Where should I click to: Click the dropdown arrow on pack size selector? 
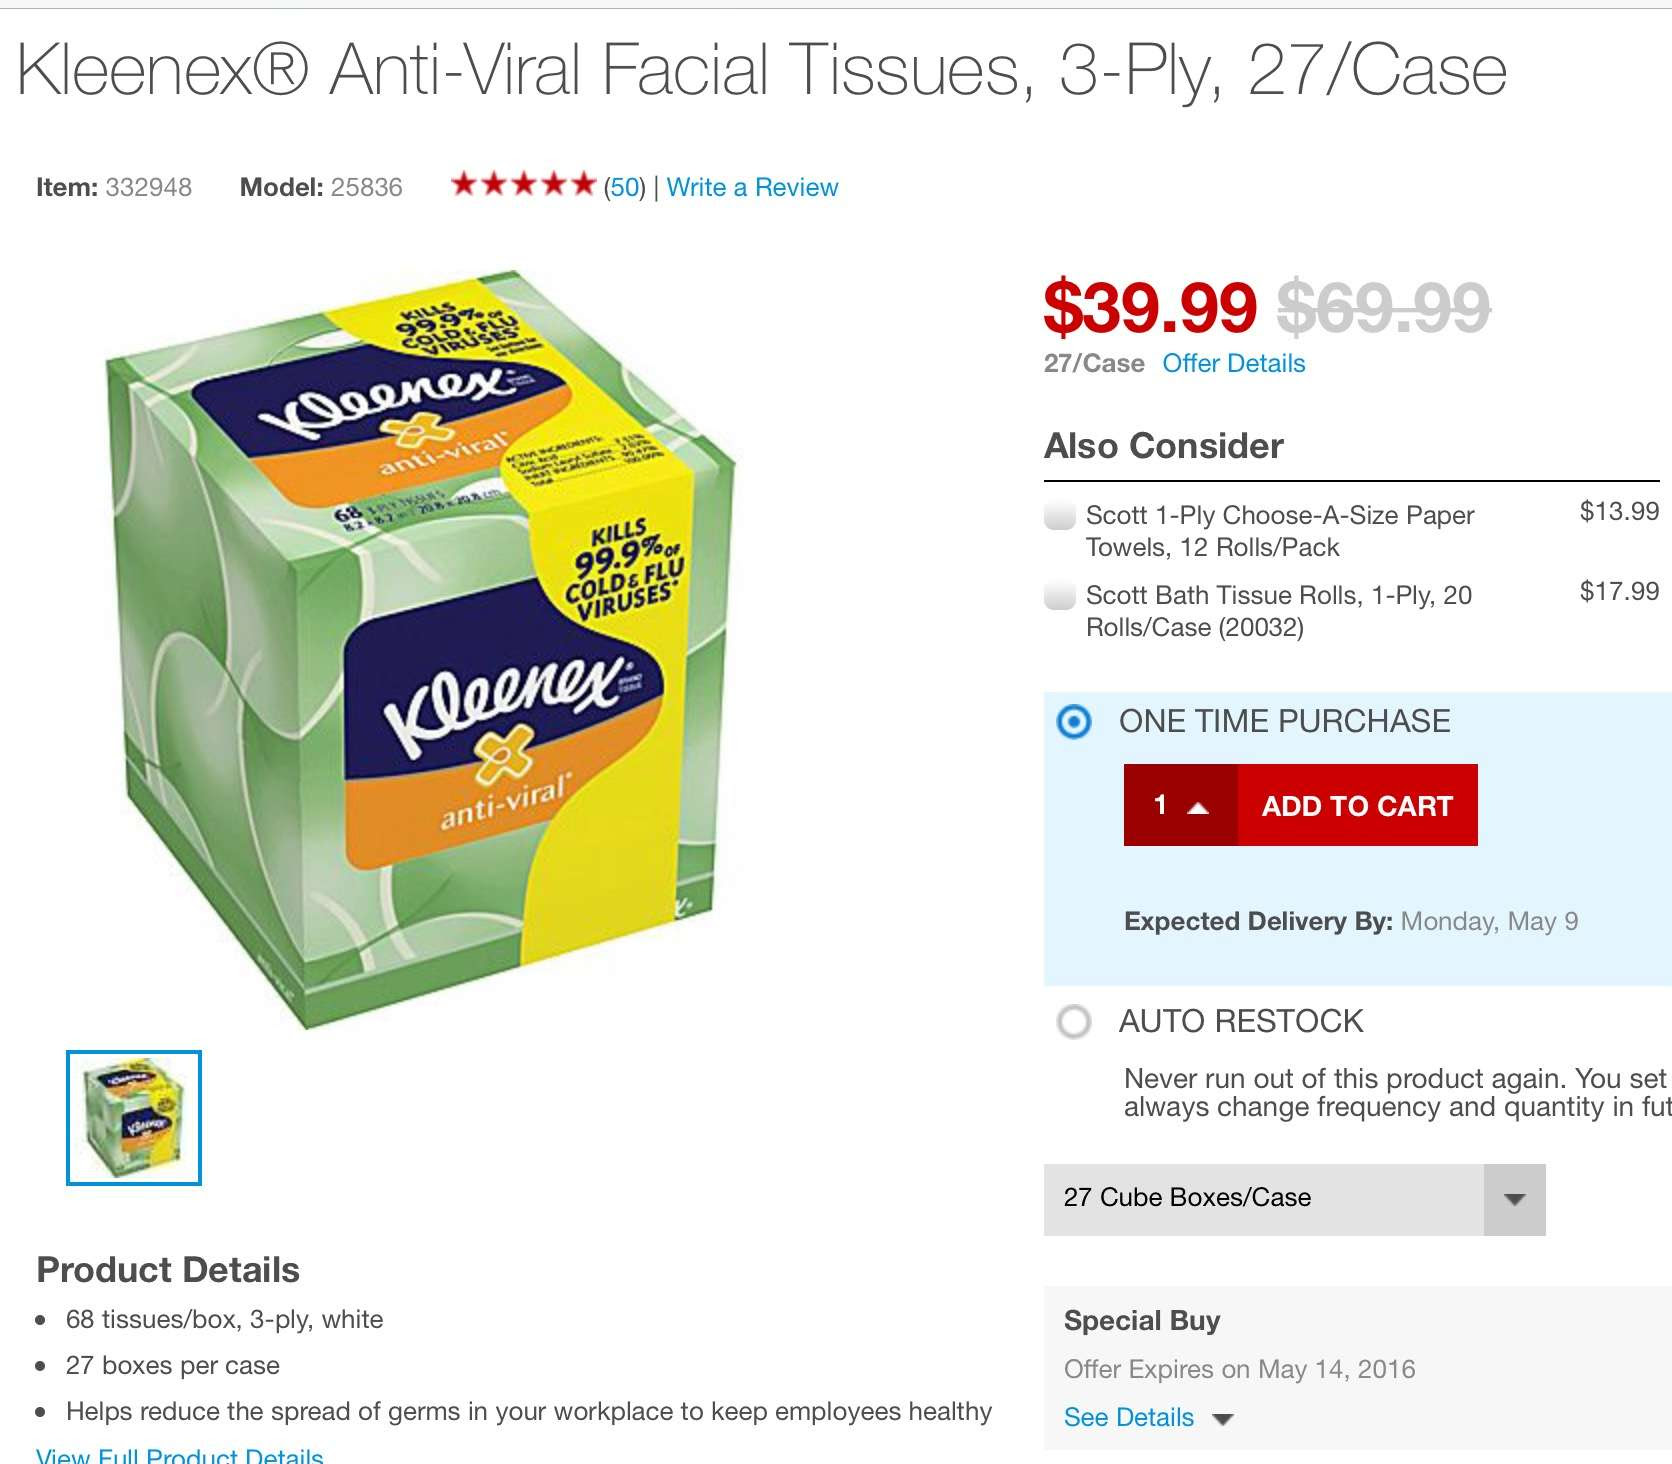(x=1515, y=1199)
